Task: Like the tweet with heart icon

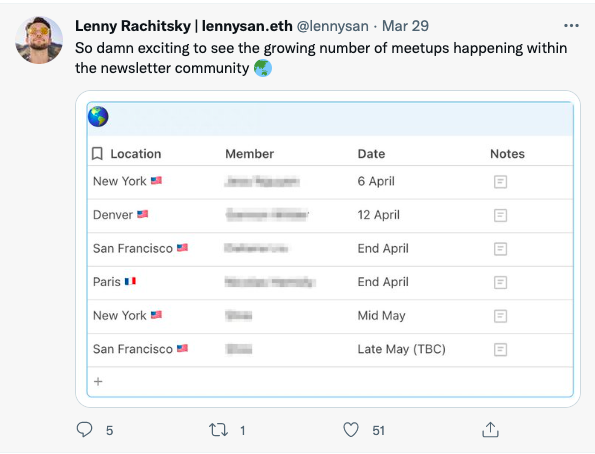Action: click(351, 430)
